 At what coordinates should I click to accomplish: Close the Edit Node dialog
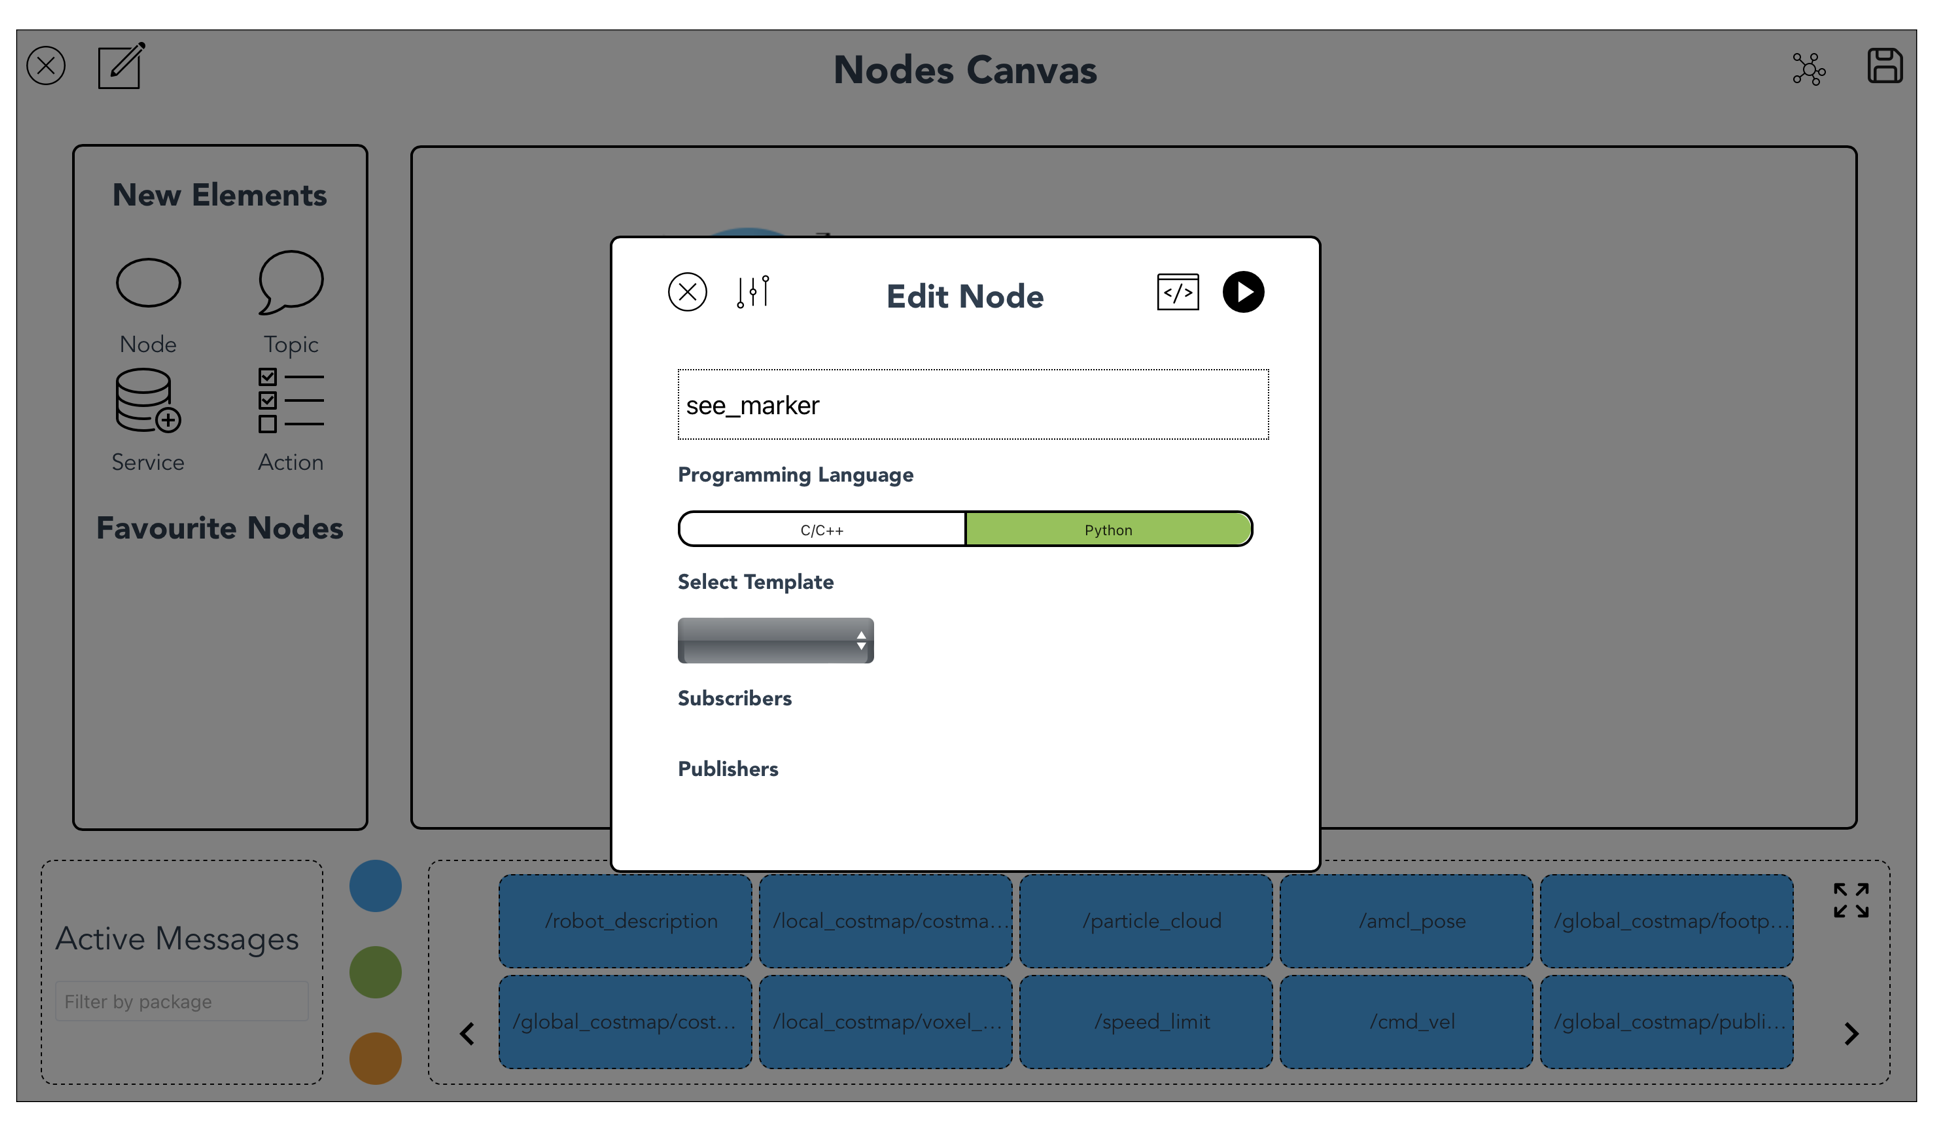point(687,292)
